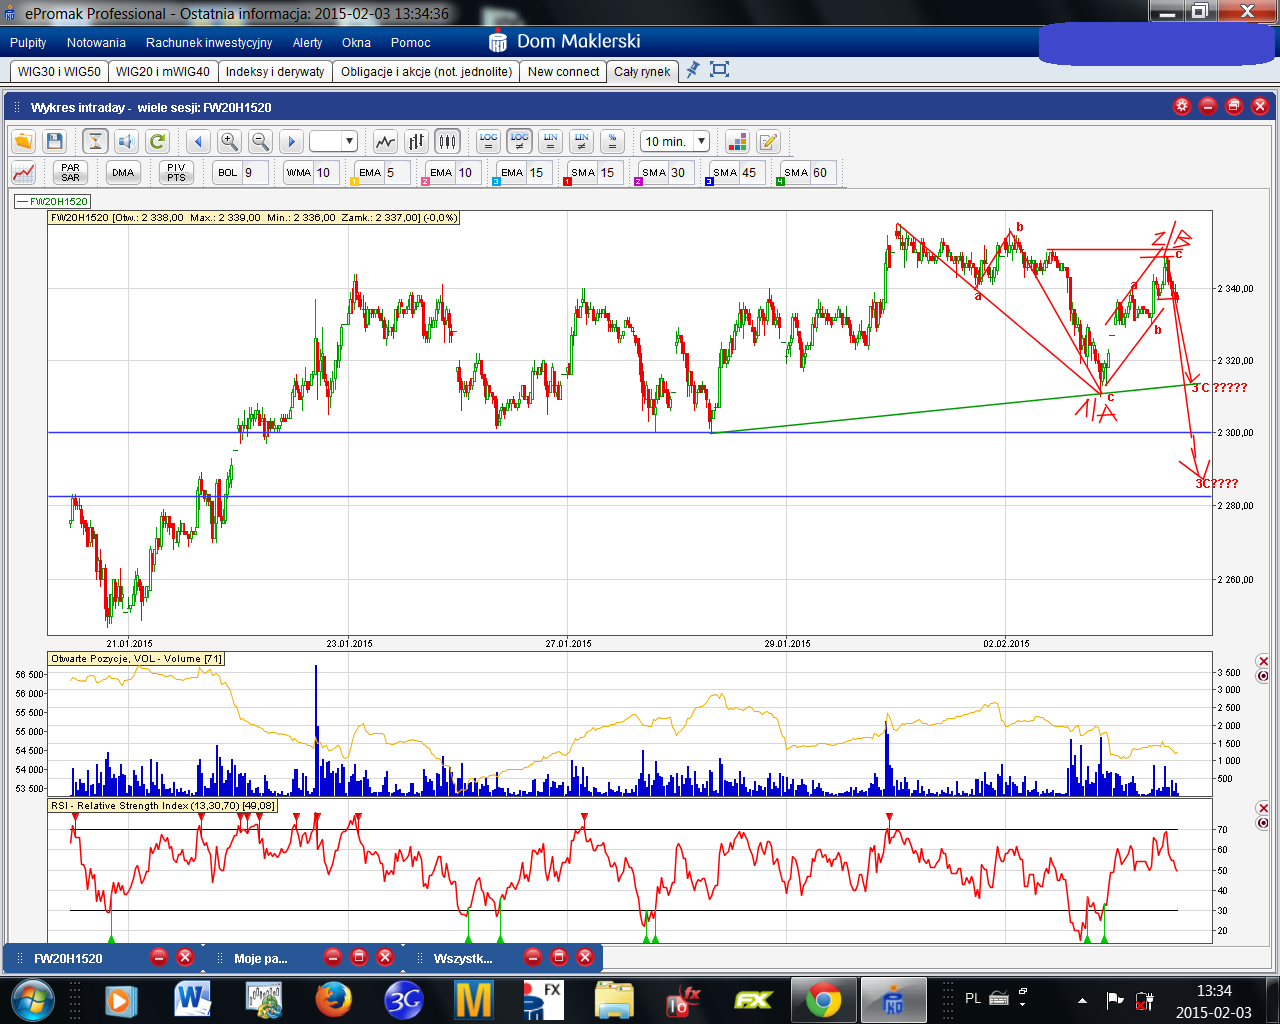Click the open folder icon in chart toolbar
Image resolution: width=1280 pixels, height=1024 pixels.
point(23,142)
